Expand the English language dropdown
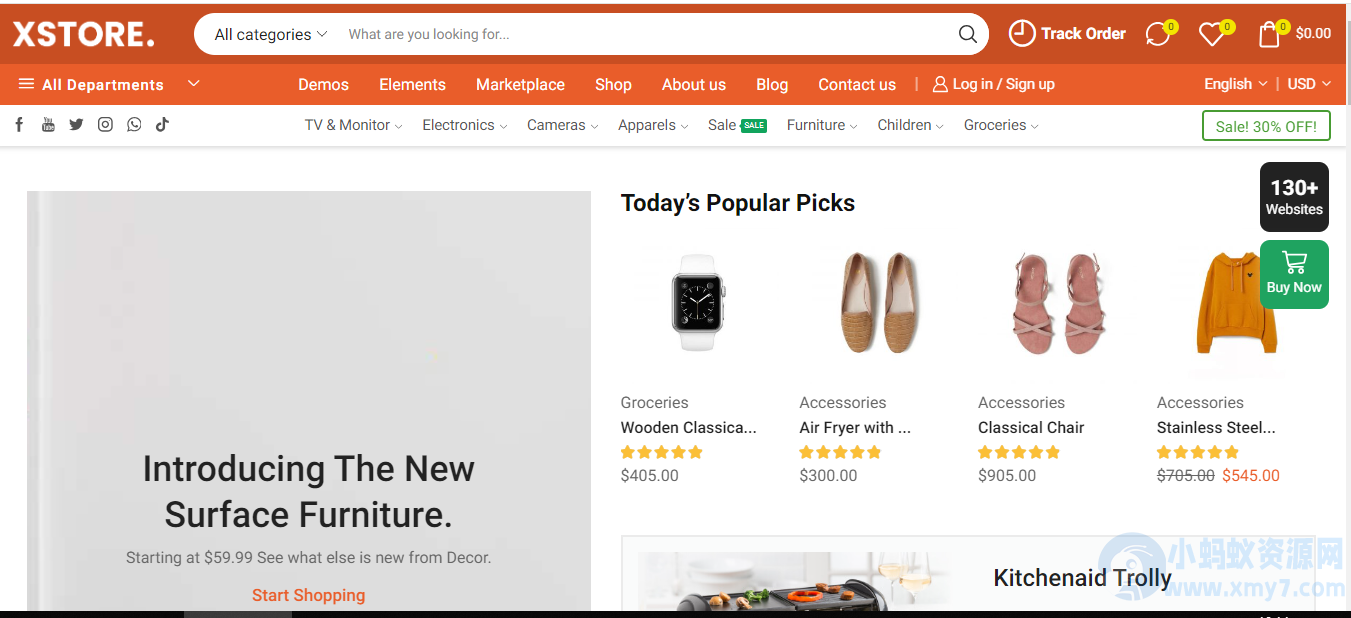The width and height of the screenshot is (1351, 618). point(1234,84)
